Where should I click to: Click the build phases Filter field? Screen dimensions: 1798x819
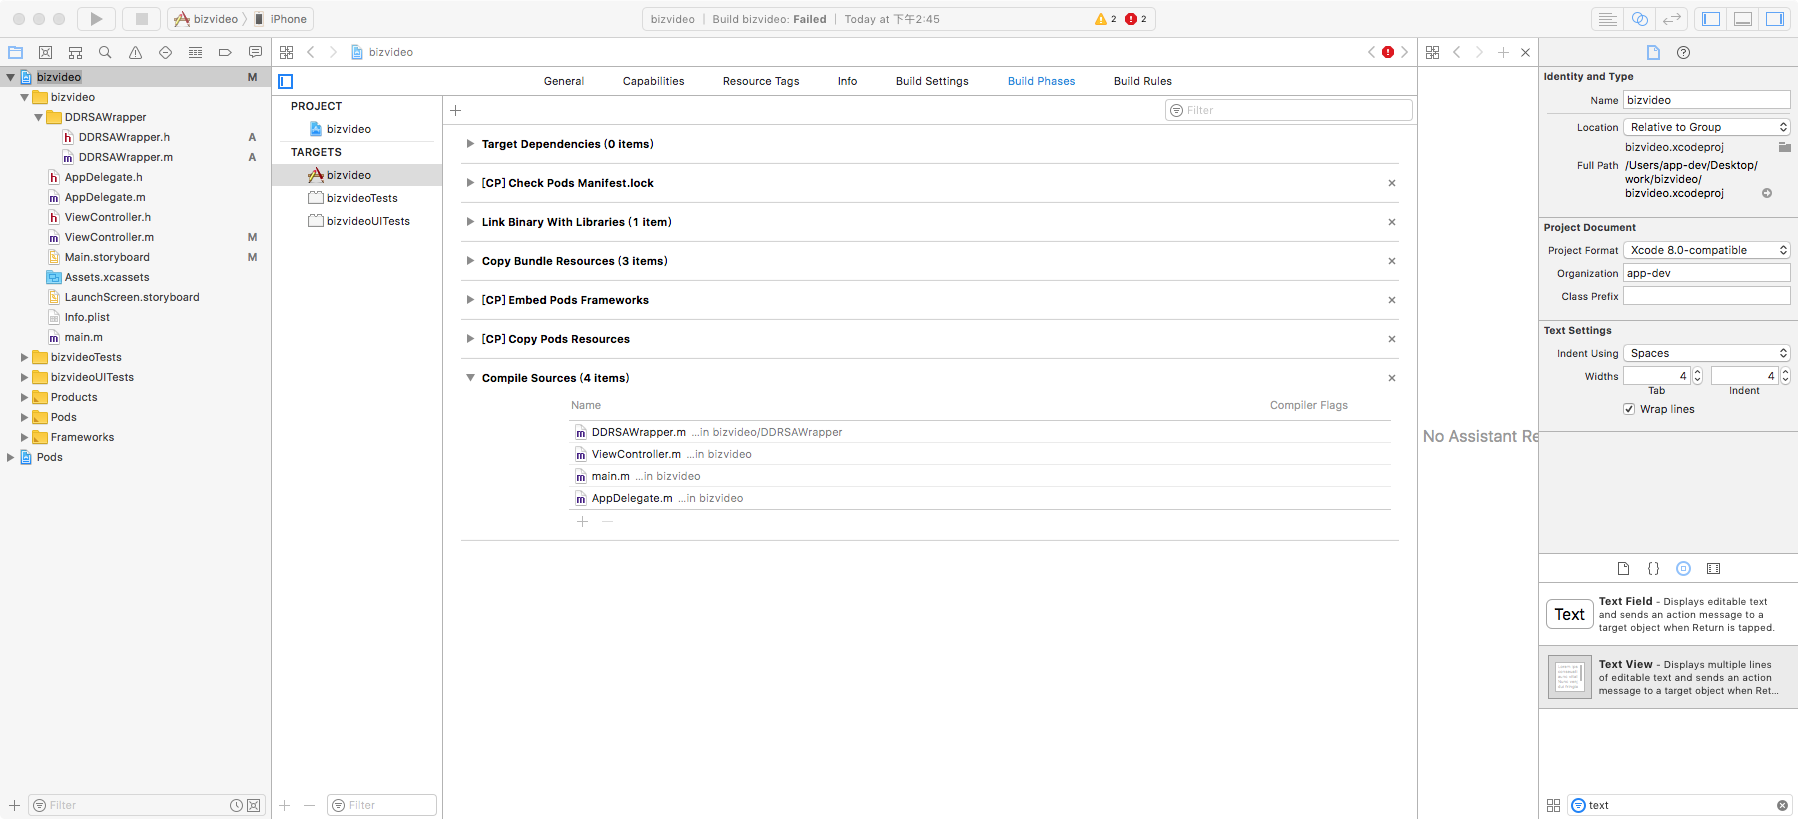1289,110
